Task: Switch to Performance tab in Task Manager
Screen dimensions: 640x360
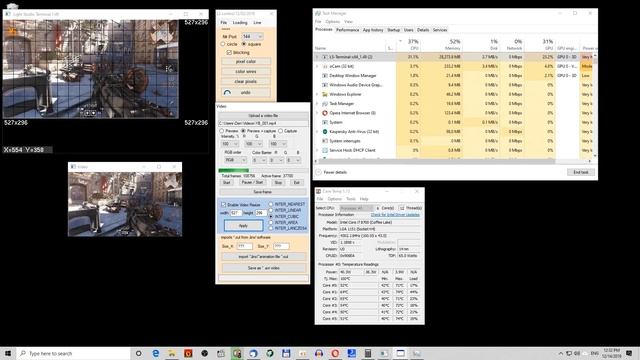Action: point(347,30)
